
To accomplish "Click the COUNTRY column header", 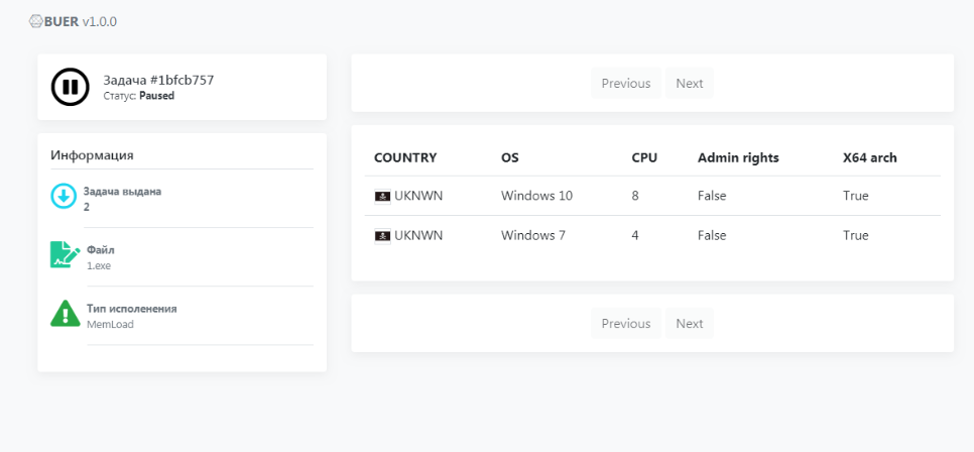I will point(405,158).
